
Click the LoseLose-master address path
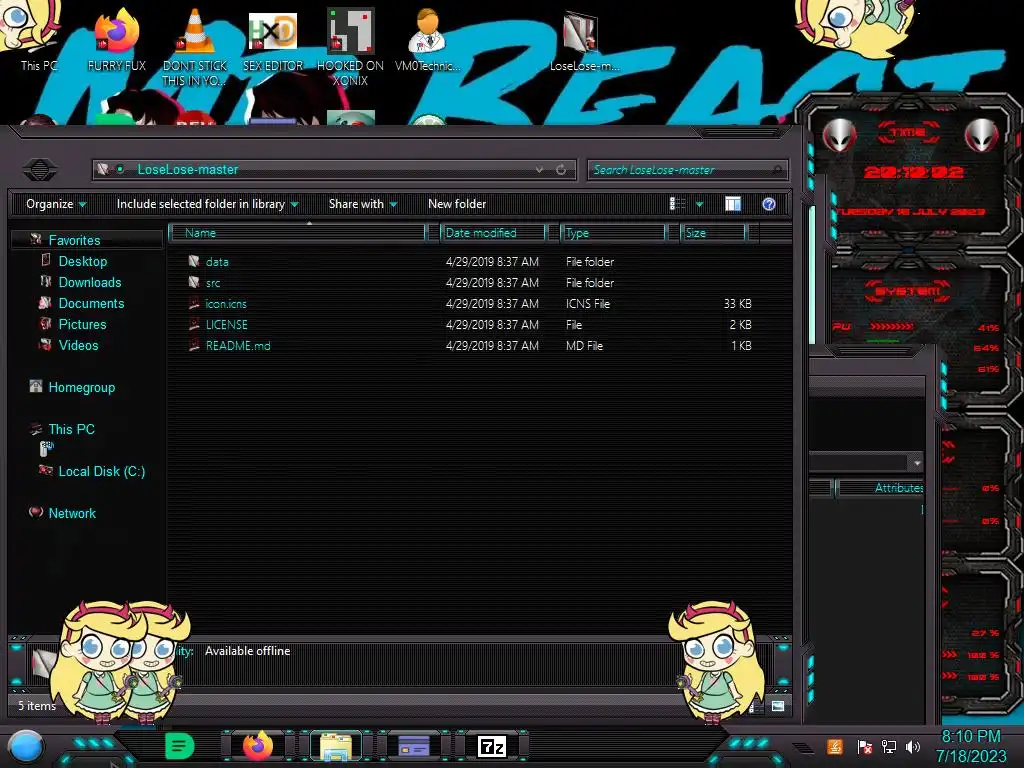(x=187, y=170)
